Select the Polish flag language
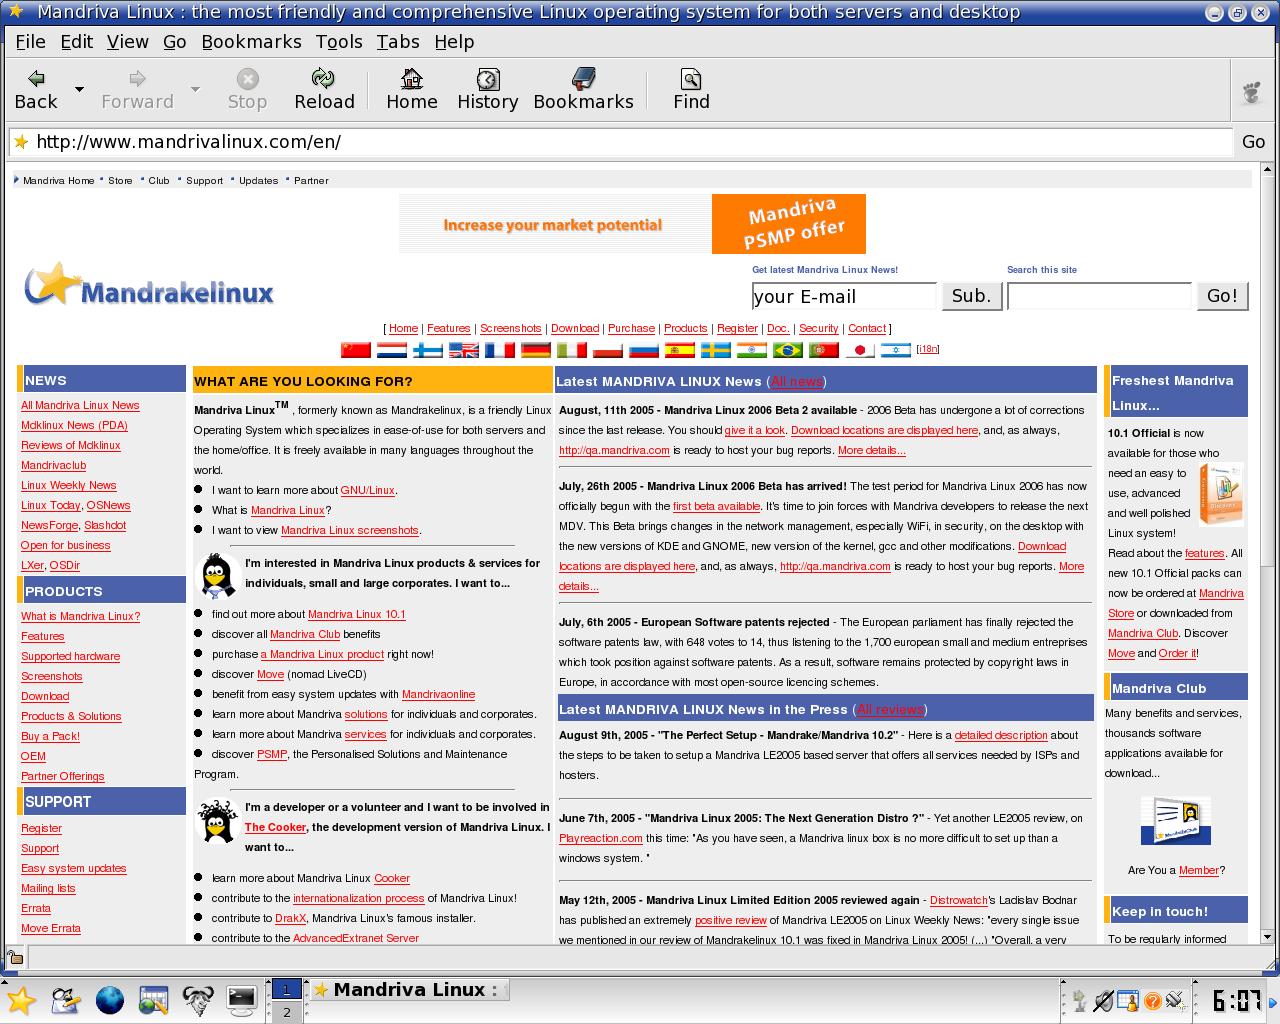Viewport: 1280px width, 1024px height. pos(608,350)
